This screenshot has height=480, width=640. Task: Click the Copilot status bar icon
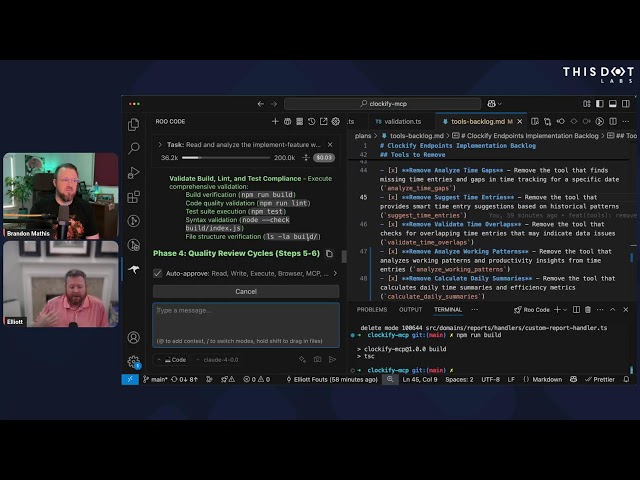pyautogui.click(x=573, y=380)
